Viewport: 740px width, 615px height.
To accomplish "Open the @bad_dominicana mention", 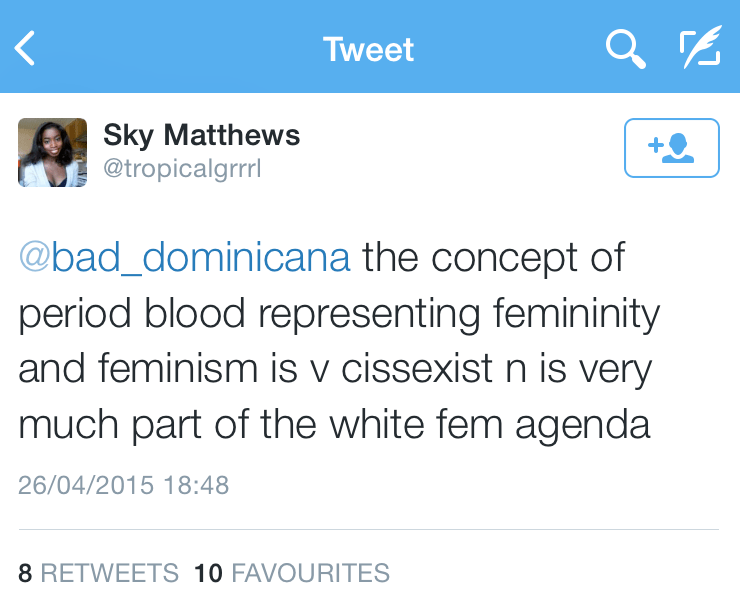I will pos(185,257).
